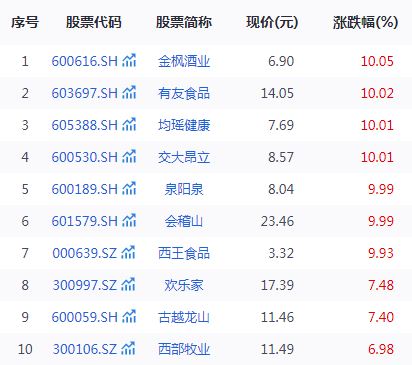Click change value 10.01 in 均瑶健康 row
The image size is (412, 365).
pyautogui.click(x=377, y=125)
